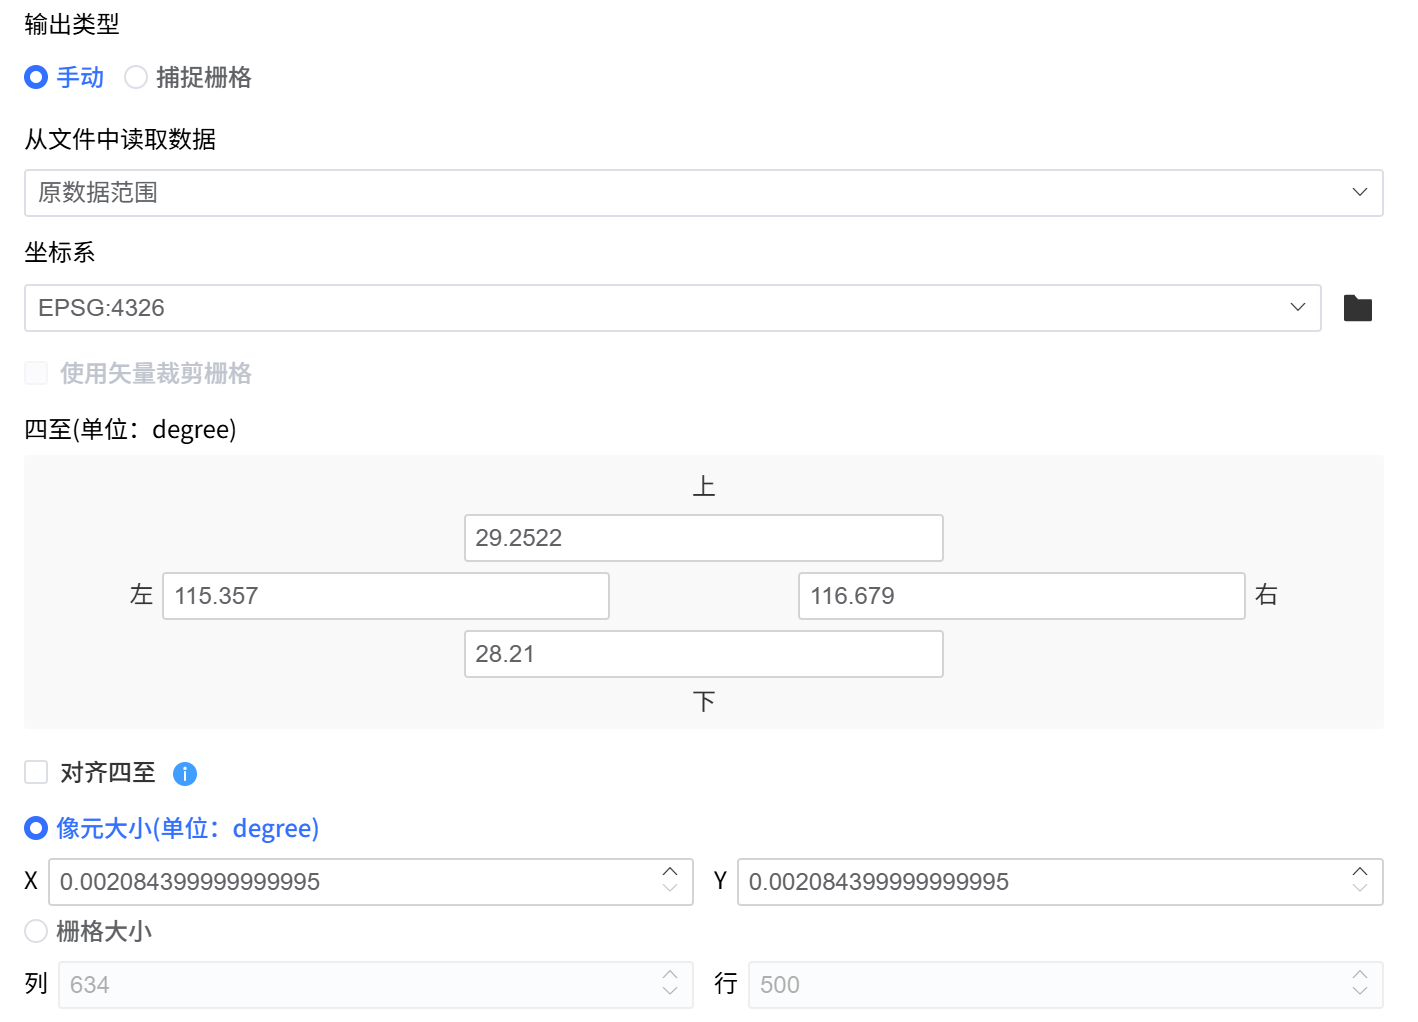Click the 下 extent field showing 28.21
The width and height of the screenshot is (1418, 1022).
703,654
